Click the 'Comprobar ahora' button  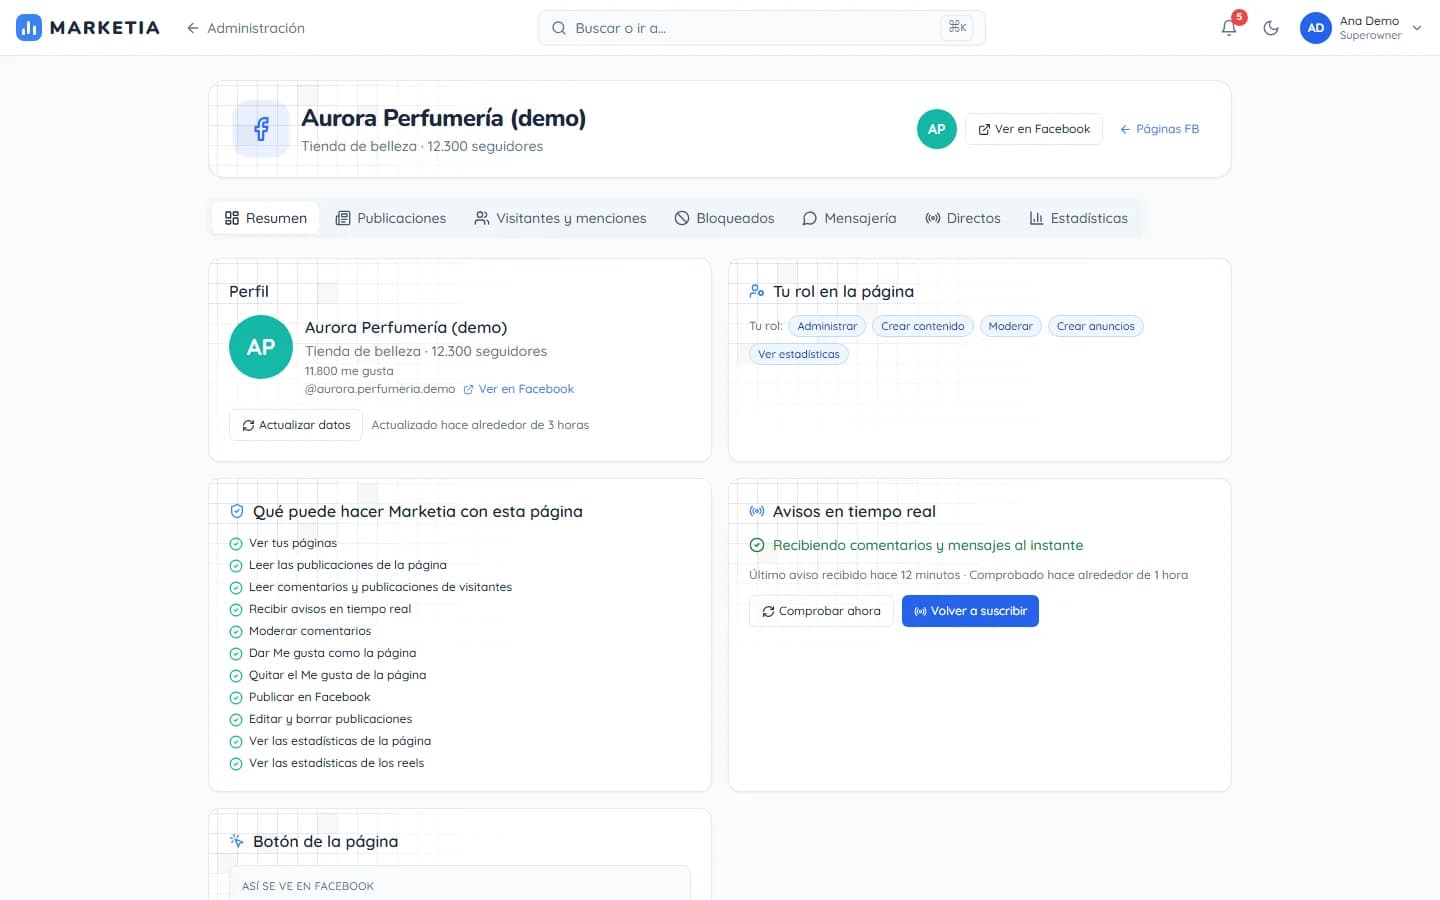[821, 611]
